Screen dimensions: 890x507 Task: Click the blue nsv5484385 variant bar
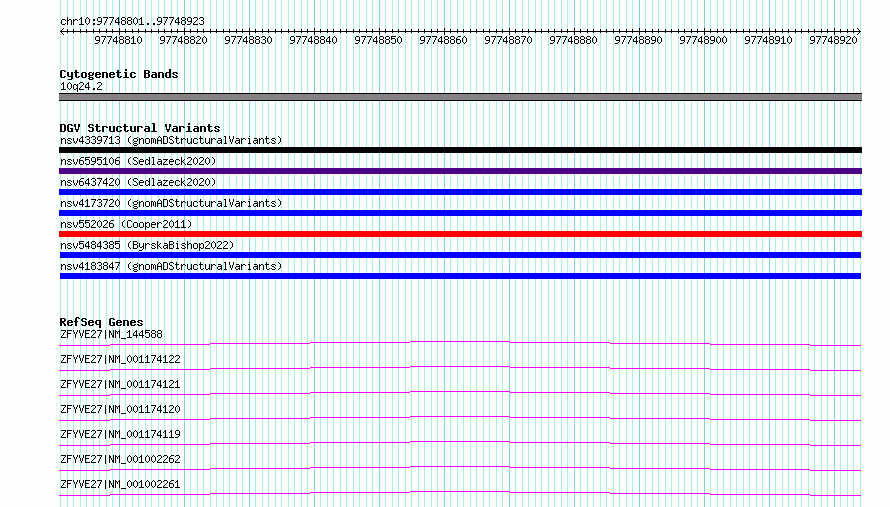(460, 255)
